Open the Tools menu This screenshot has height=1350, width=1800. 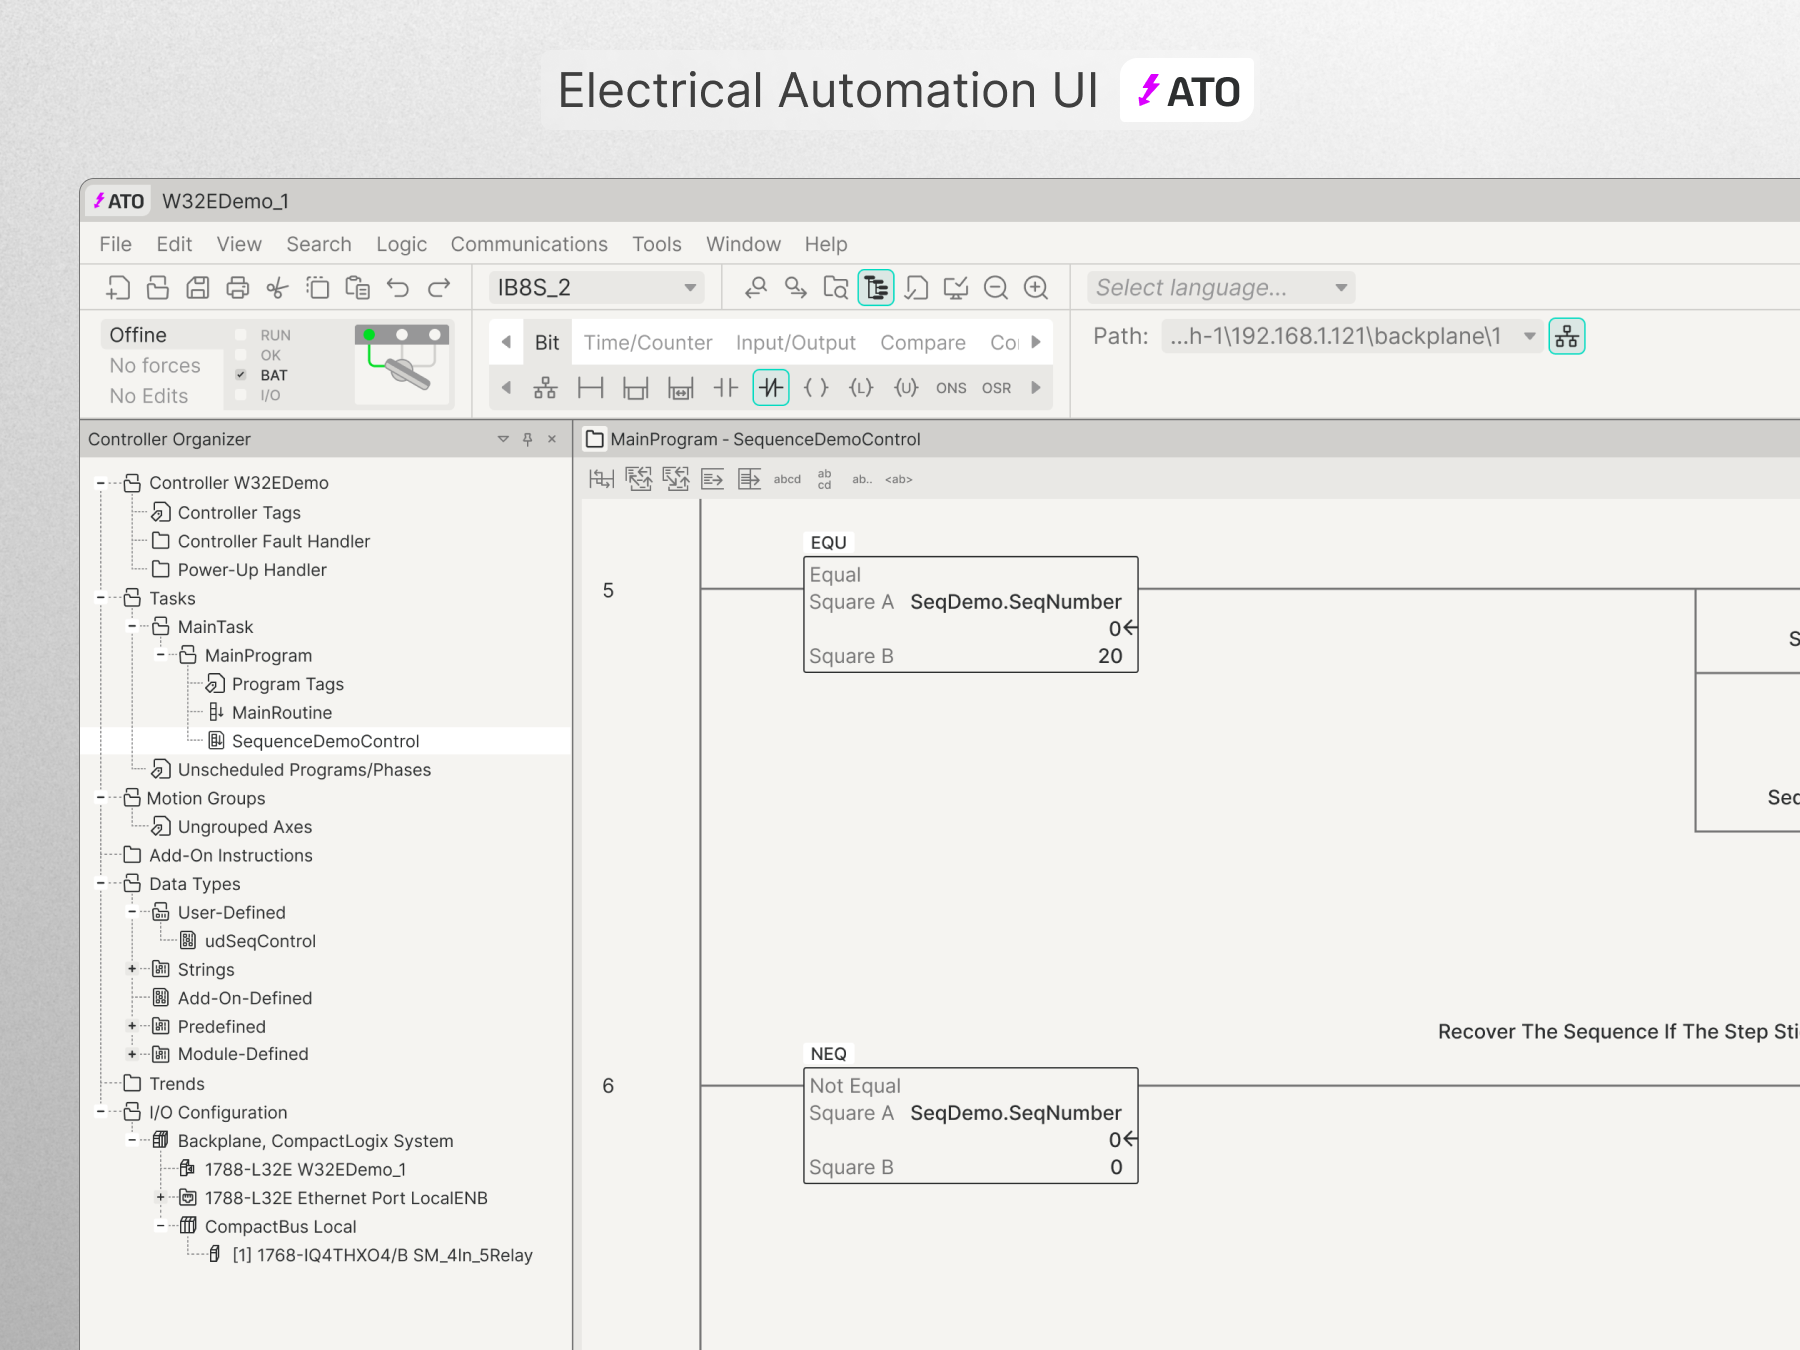pyautogui.click(x=656, y=244)
